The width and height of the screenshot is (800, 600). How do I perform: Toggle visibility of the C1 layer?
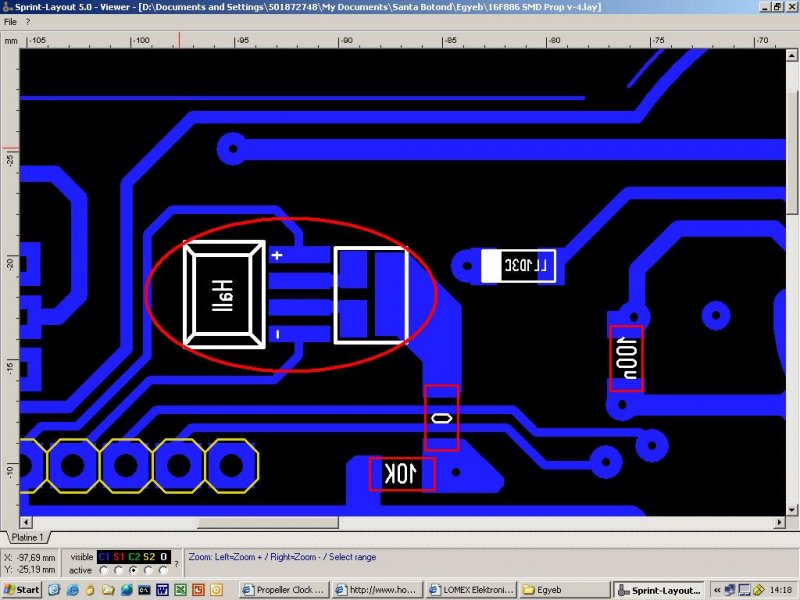pyautogui.click(x=104, y=557)
